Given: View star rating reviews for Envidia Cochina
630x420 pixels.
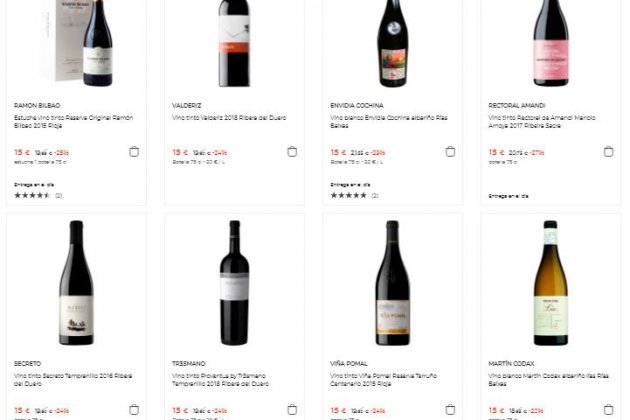Looking at the screenshot, I should coord(348,195).
